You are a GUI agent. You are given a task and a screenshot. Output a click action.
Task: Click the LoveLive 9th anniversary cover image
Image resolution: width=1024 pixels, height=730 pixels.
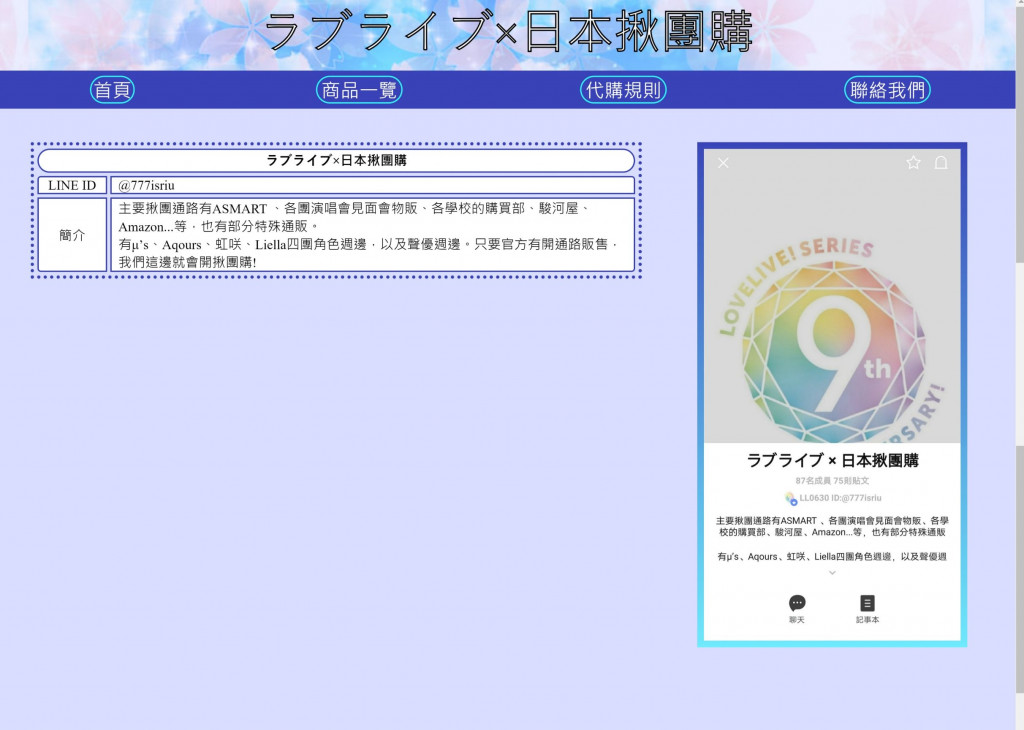point(832,296)
